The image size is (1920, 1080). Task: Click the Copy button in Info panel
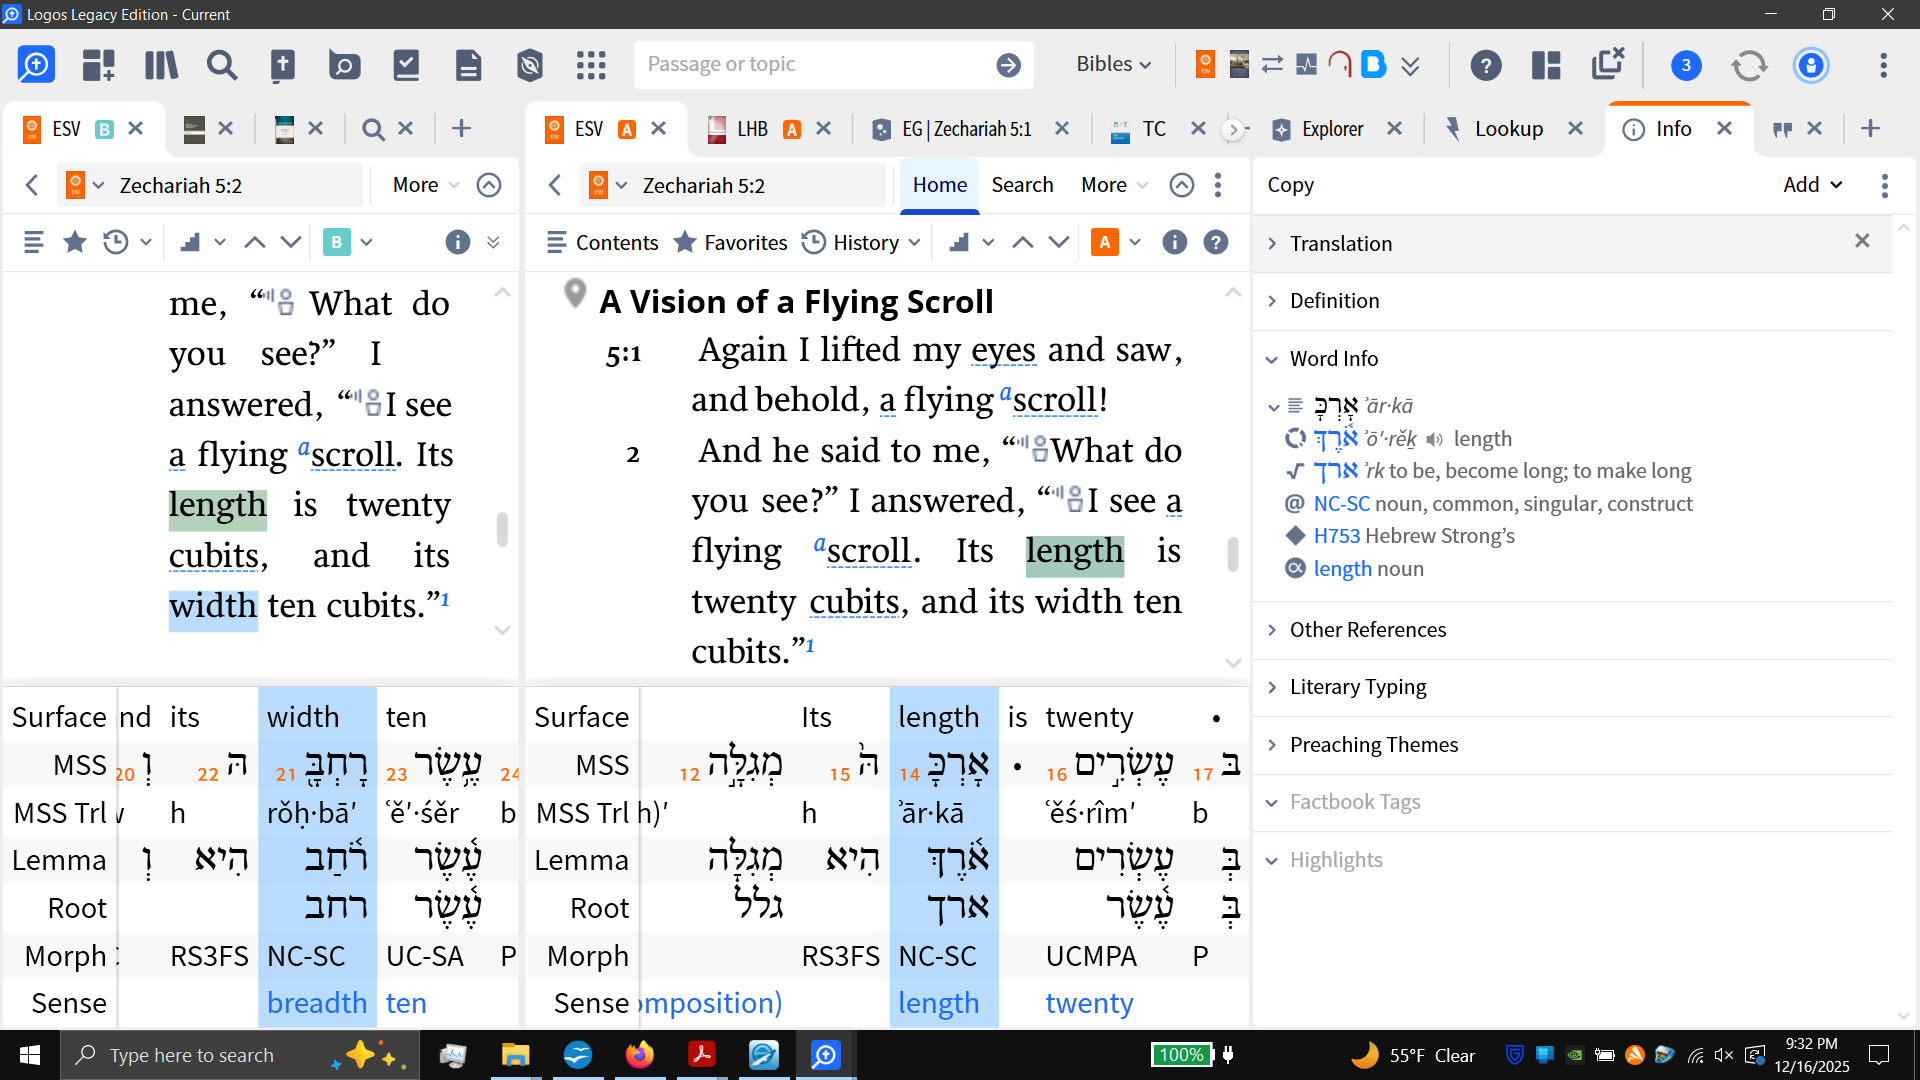[1290, 185]
